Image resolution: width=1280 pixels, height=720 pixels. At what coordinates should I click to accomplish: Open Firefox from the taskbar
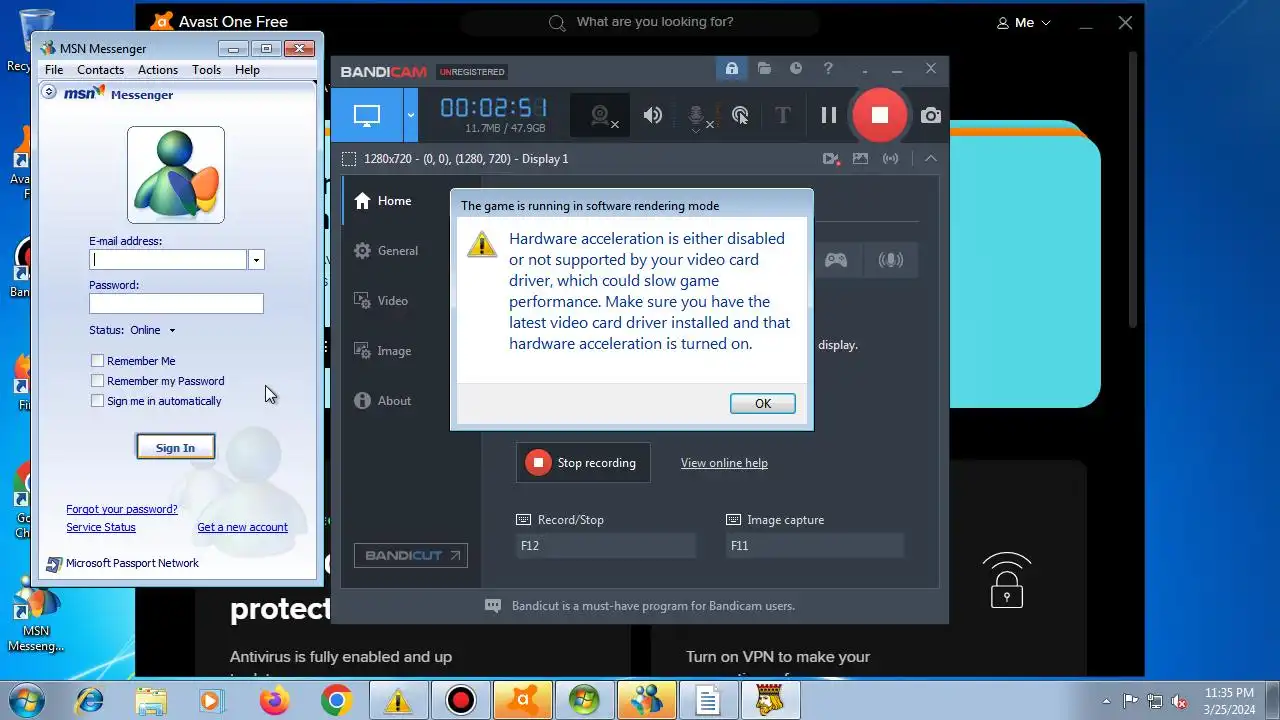273,701
